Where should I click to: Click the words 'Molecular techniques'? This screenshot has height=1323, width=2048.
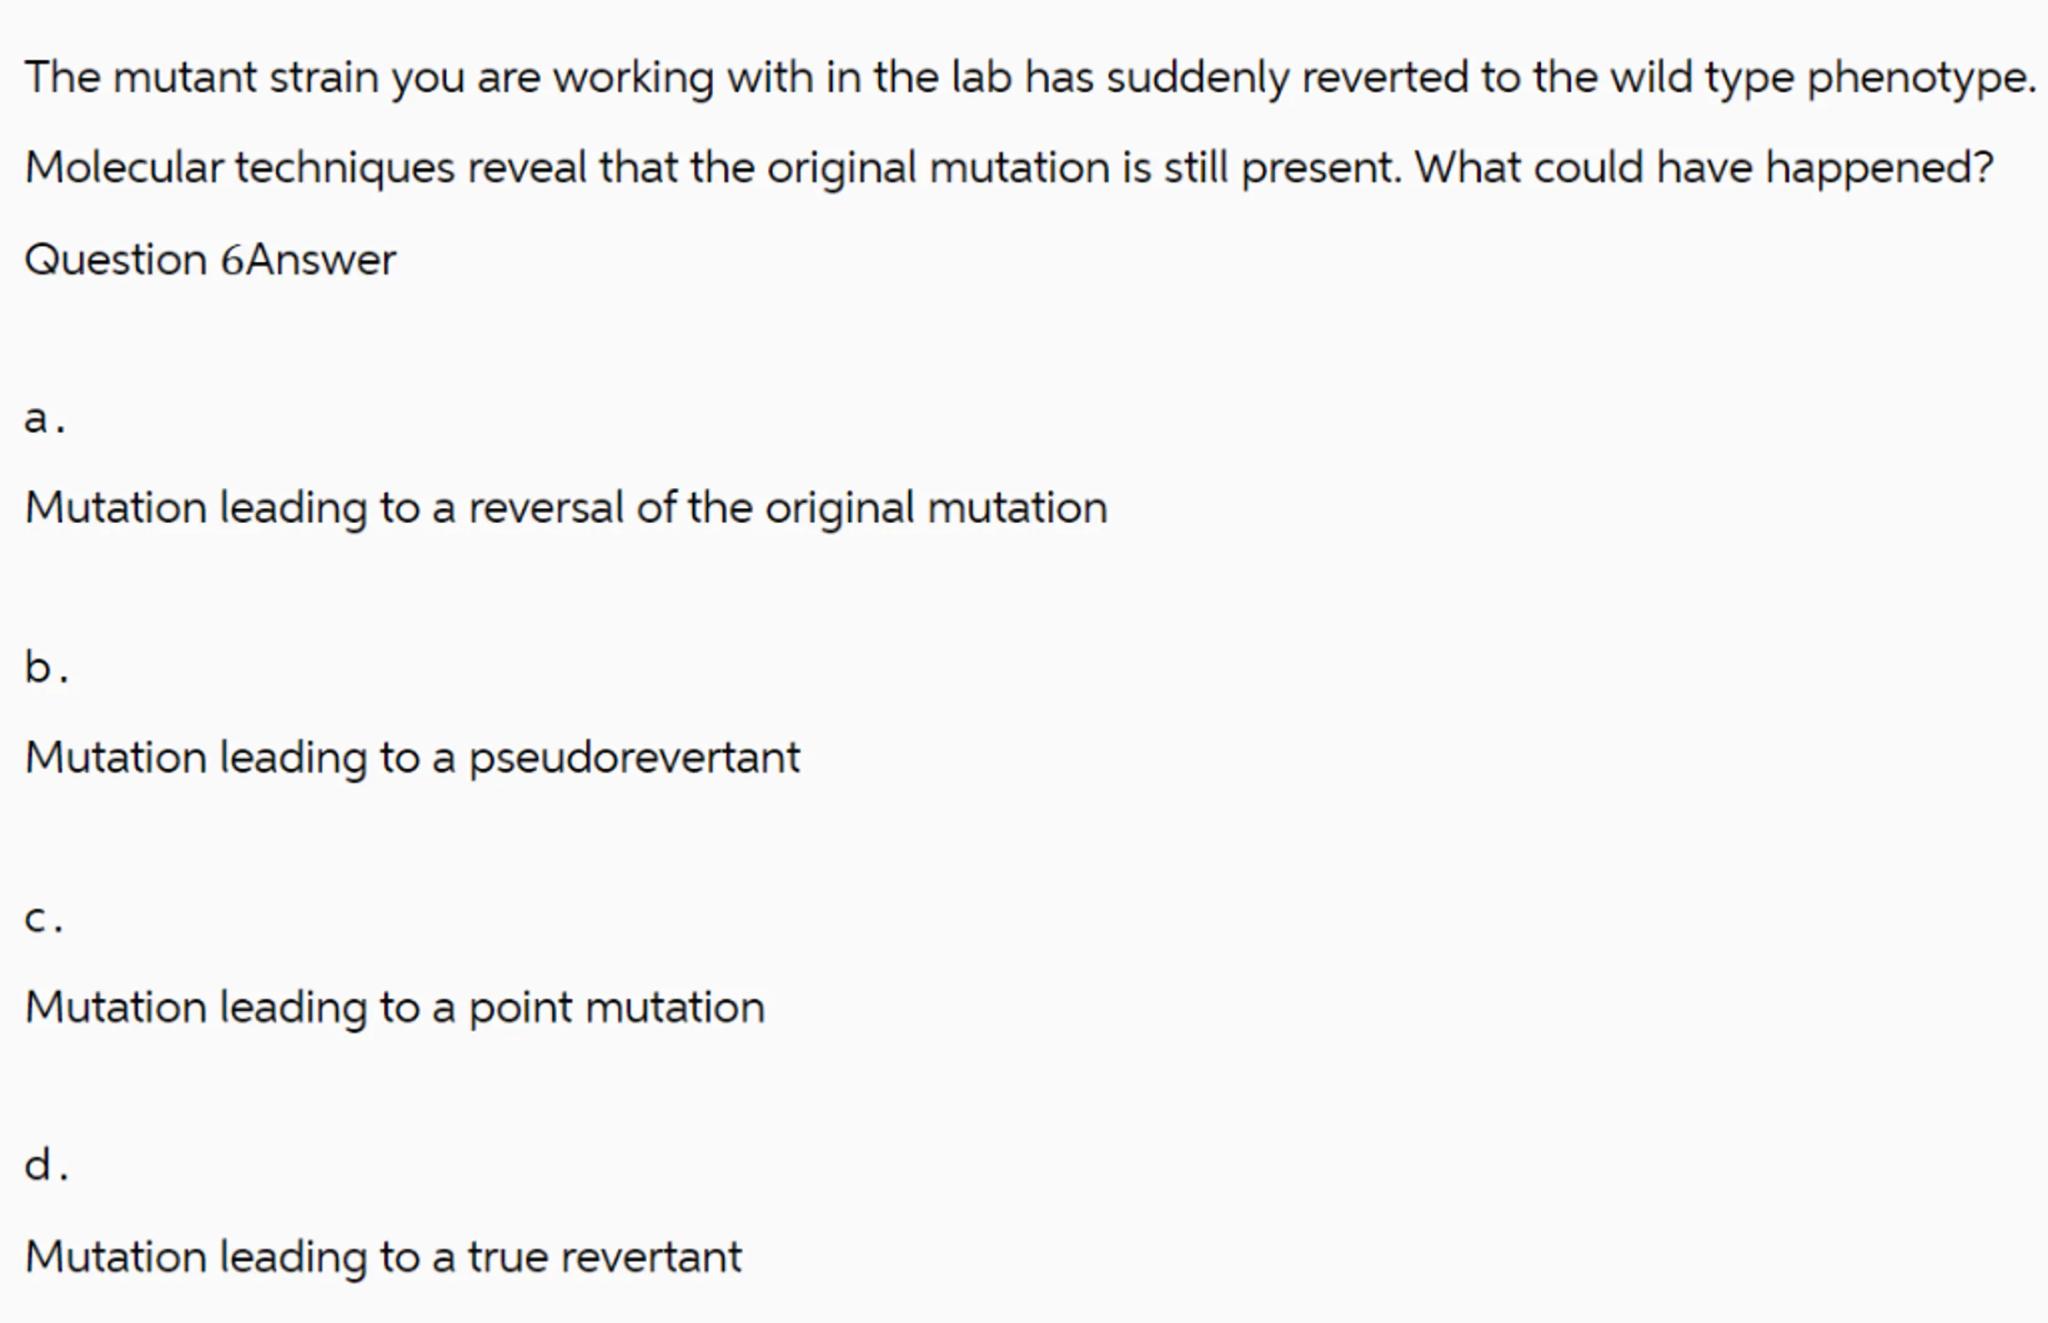click(240, 168)
